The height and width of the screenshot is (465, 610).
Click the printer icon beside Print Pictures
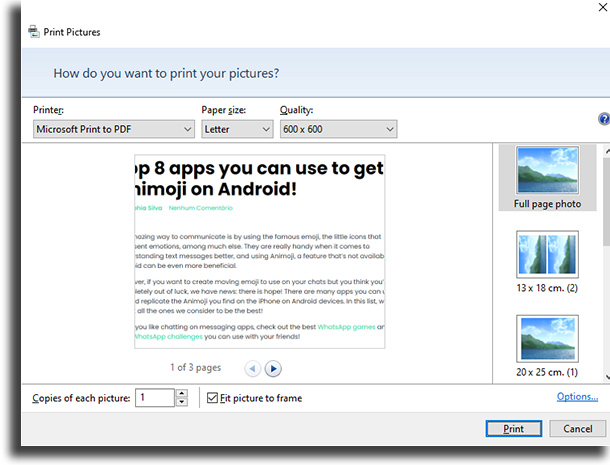[x=34, y=32]
